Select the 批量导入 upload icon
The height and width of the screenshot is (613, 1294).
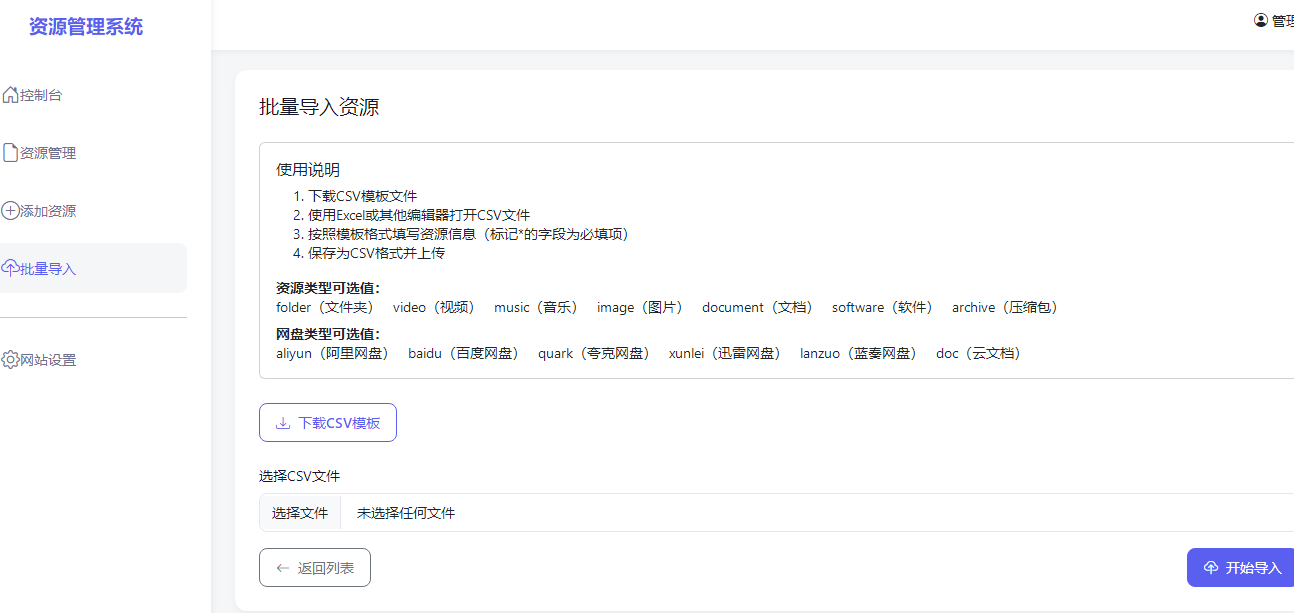click(9, 267)
